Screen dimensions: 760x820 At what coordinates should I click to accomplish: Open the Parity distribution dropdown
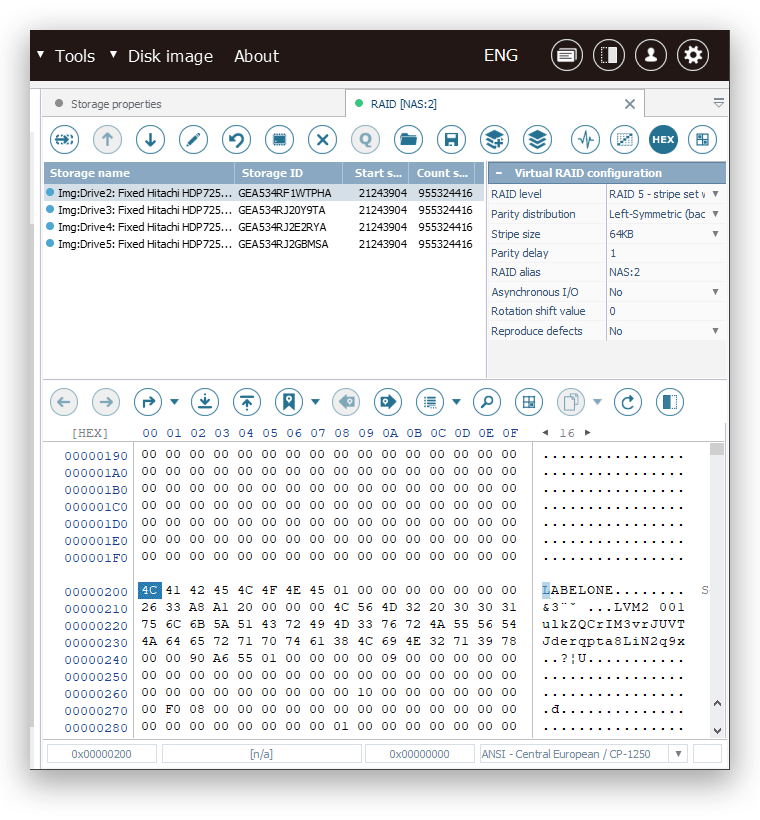pyautogui.click(x=716, y=214)
